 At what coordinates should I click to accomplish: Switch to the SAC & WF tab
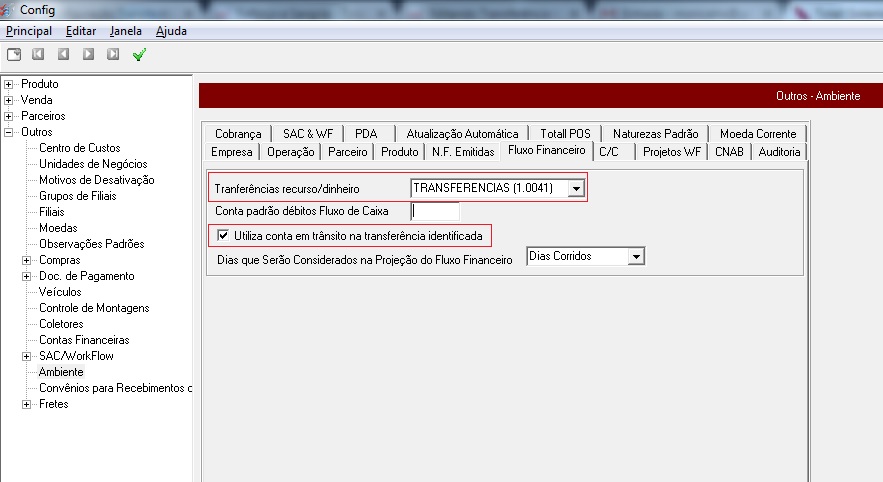(308, 133)
